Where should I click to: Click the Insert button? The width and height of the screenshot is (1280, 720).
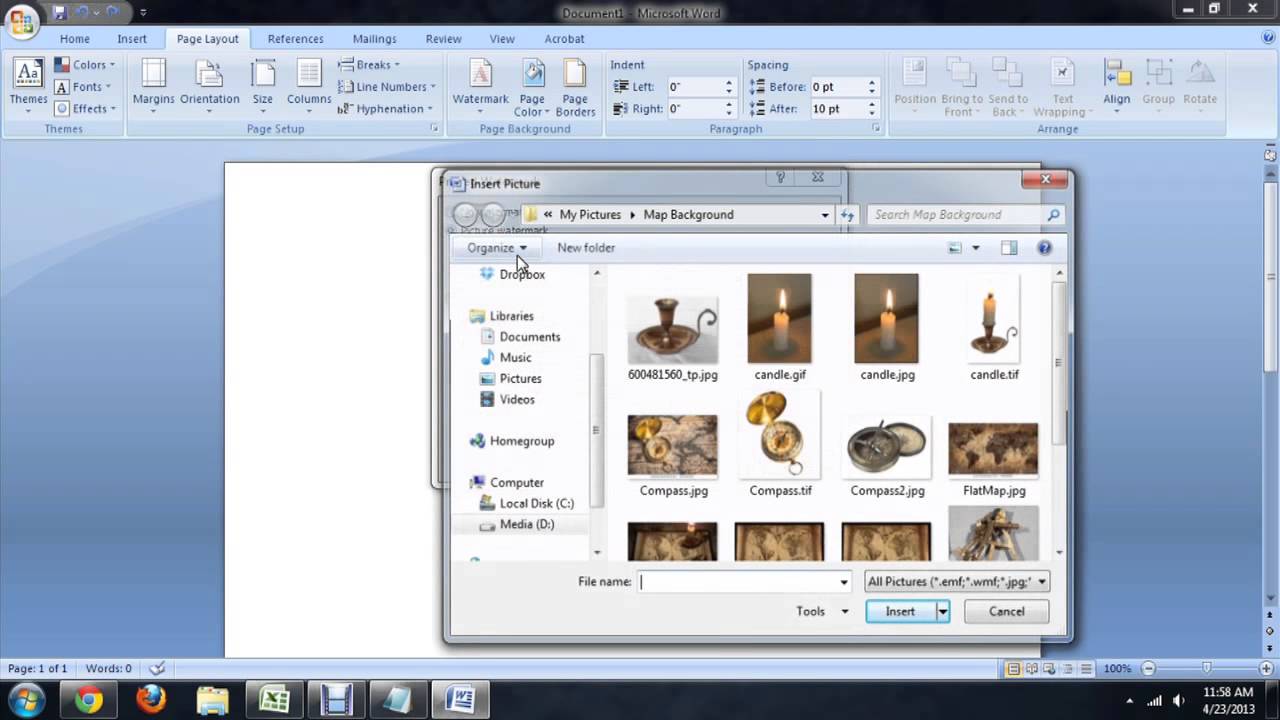tap(900, 612)
